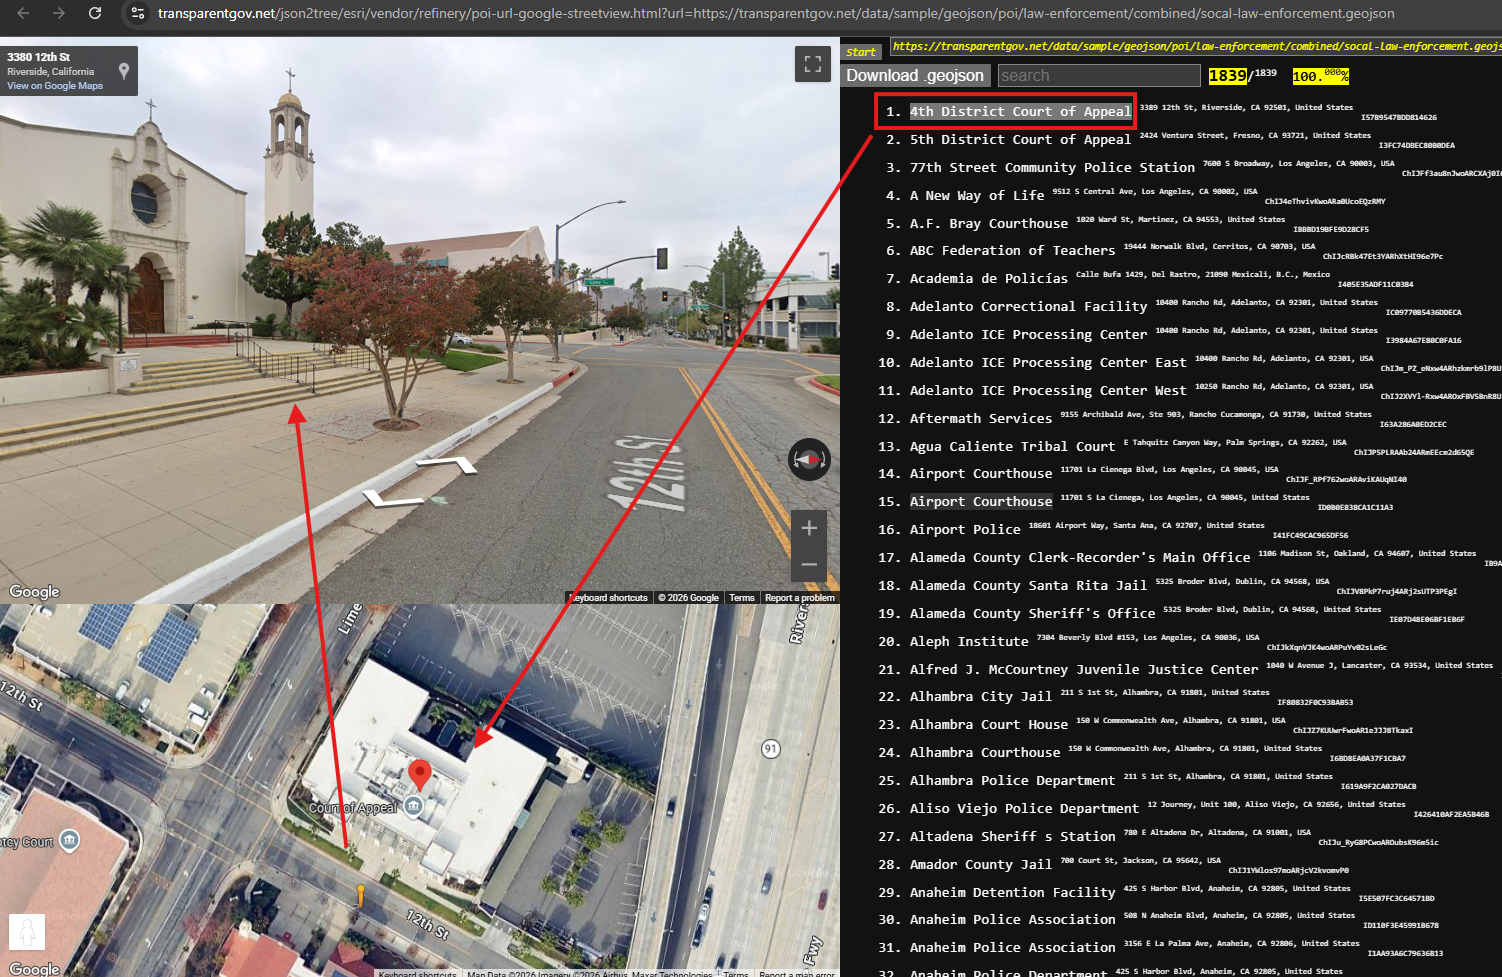Pick ABC Federation of Teachers entry
This screenshot has width=1502, height=977.
point(1012,251)
